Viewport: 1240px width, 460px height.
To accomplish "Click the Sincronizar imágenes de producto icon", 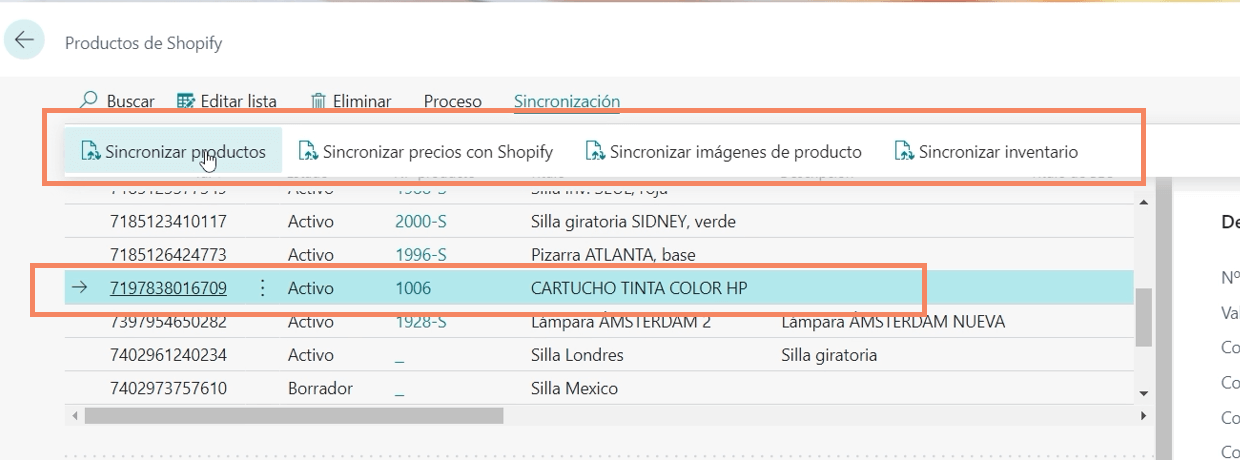I will (595, 152).
